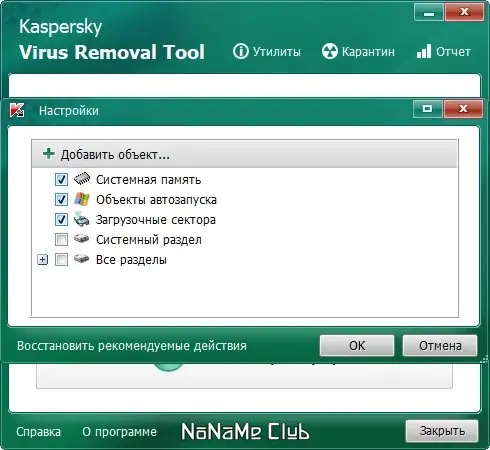Click Утилиты menu label
The image size is (490, 450).
(x=277, y=52)
